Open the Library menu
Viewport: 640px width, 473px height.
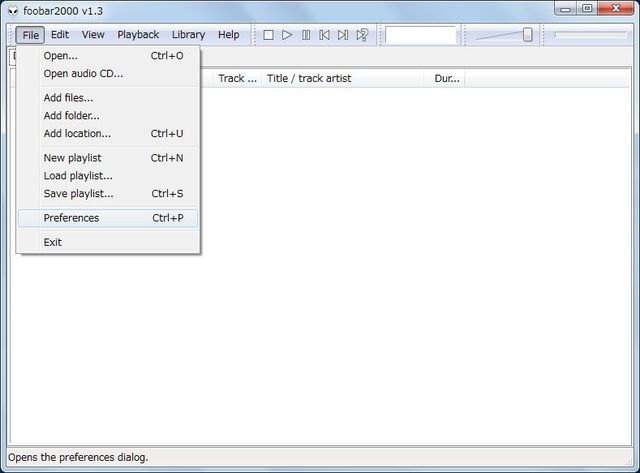pos(188,35)
